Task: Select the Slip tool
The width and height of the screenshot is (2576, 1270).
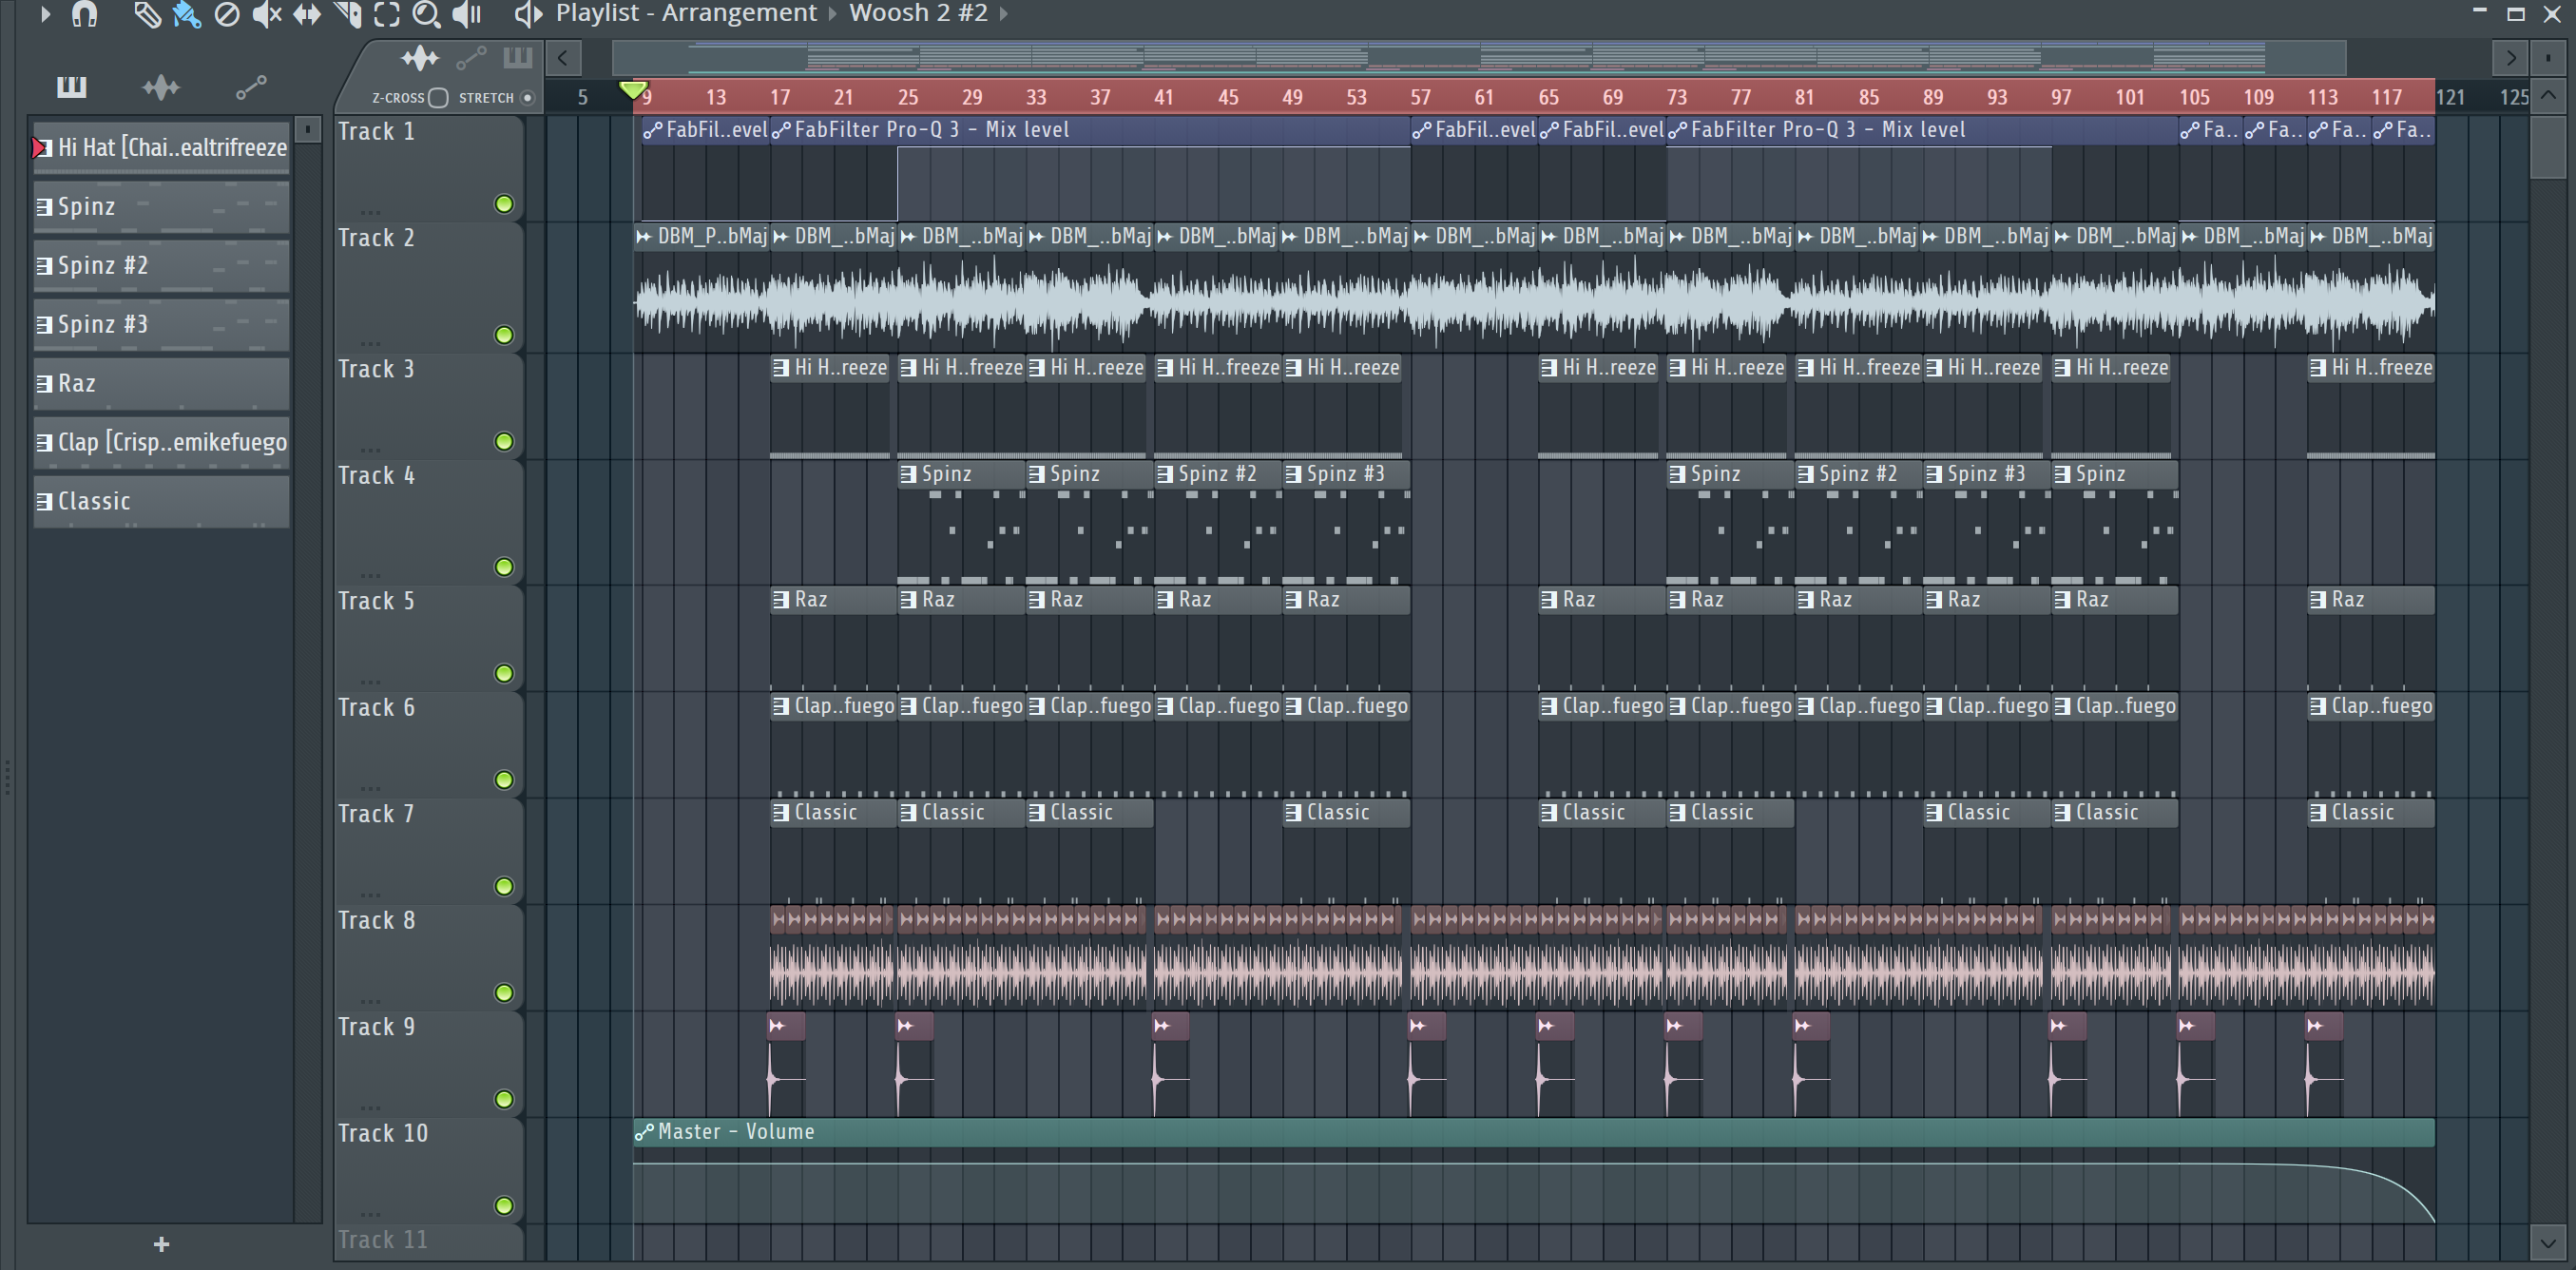Action: 306,14
